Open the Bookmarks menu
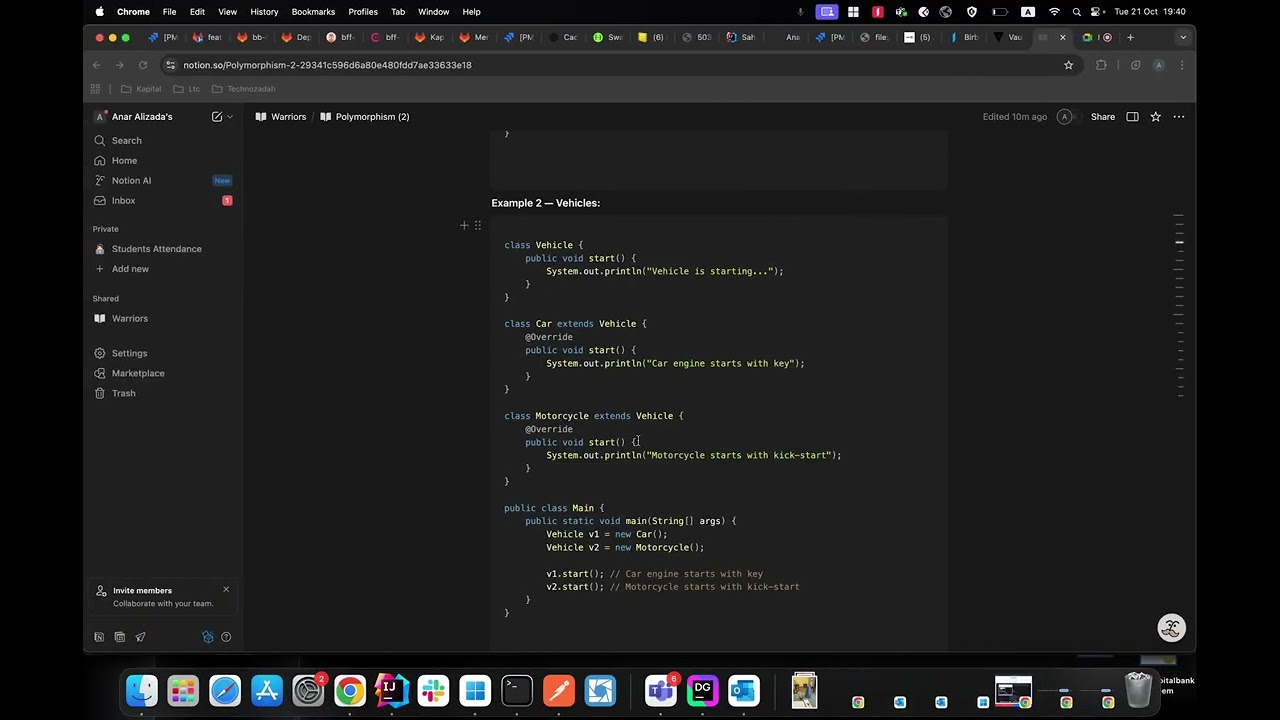Viewport: 1280px width, 720px height. coord(313,12)
